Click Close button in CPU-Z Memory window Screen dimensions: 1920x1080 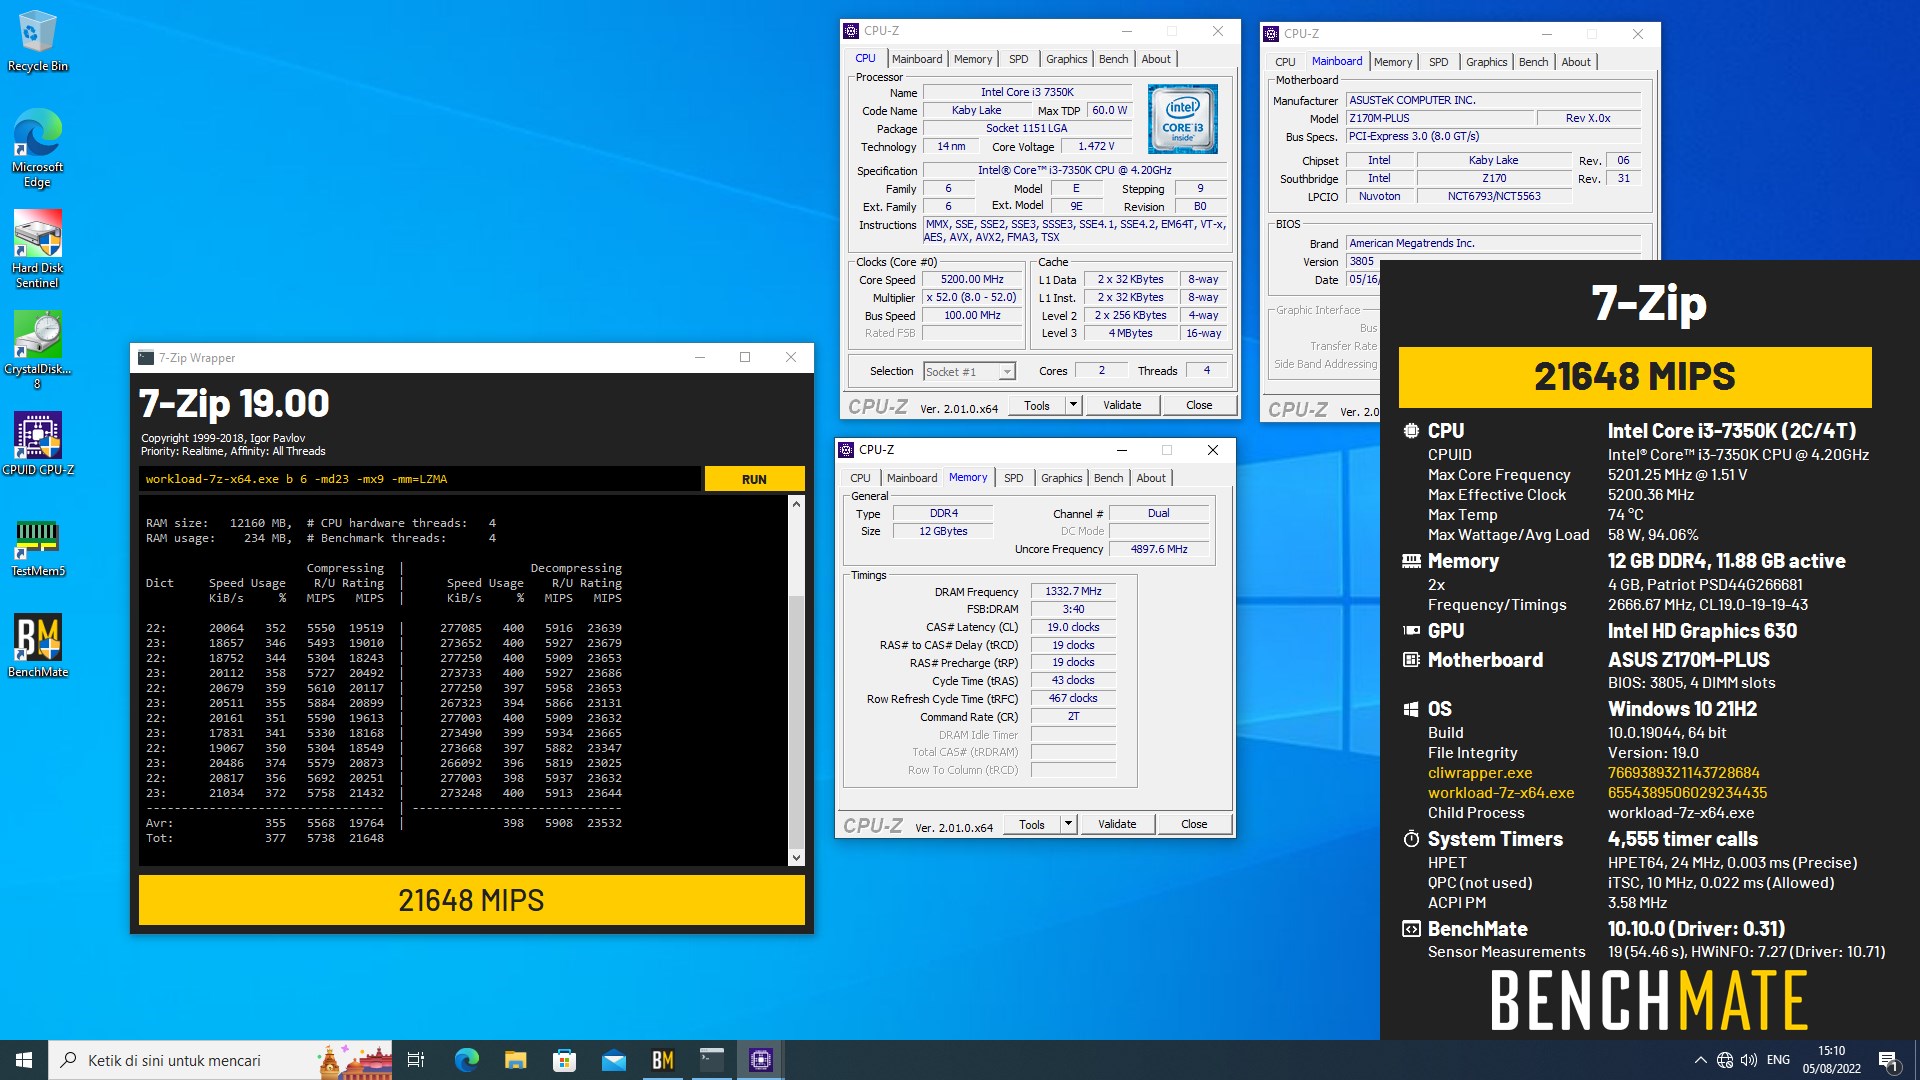[x=1194, y=824]
